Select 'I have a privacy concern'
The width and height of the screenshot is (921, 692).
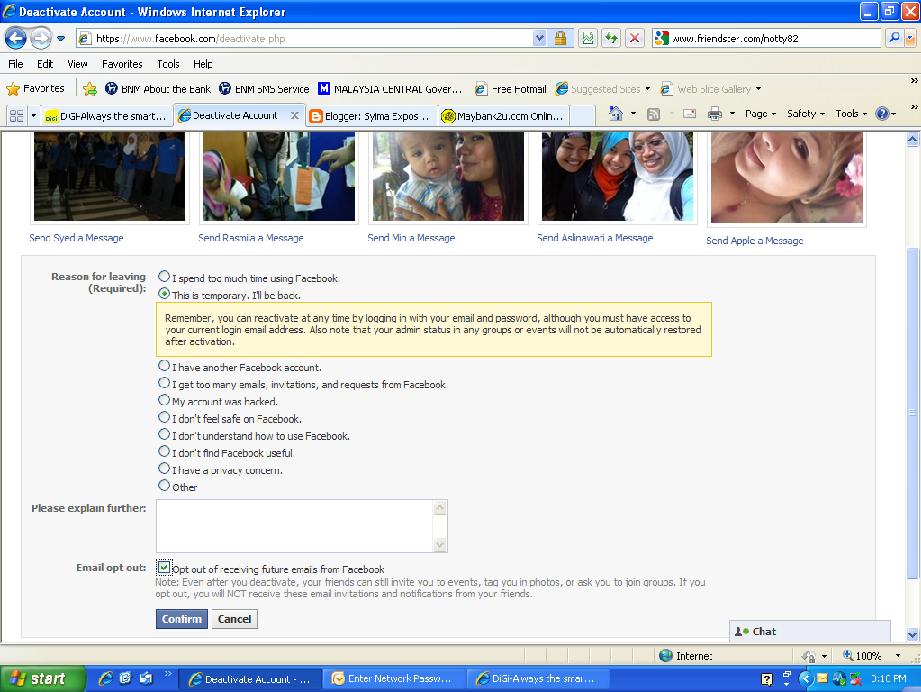pyautogui.click(x=164, y=468)
